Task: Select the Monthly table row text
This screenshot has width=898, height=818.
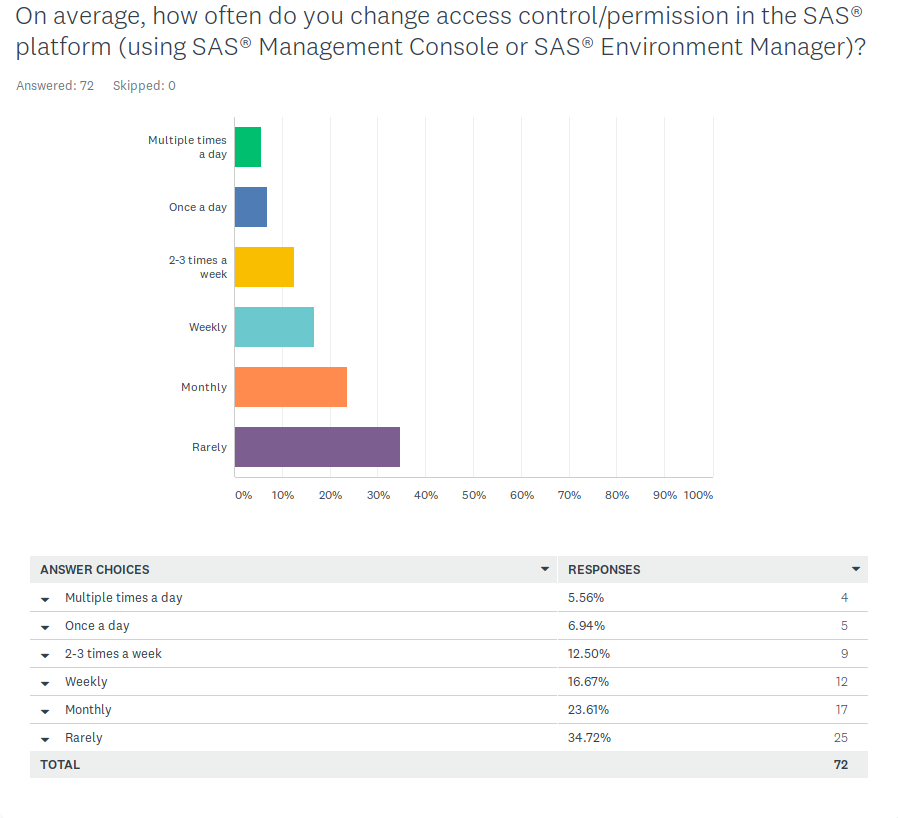Action: click(88, 710)
